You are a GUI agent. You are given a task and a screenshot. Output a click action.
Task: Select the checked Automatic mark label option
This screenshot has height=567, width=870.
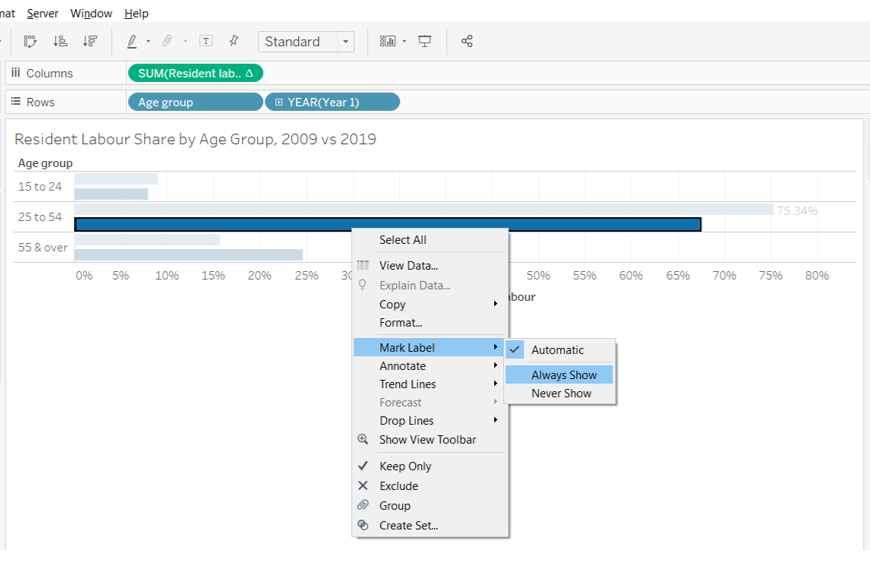tap(557, 350)
